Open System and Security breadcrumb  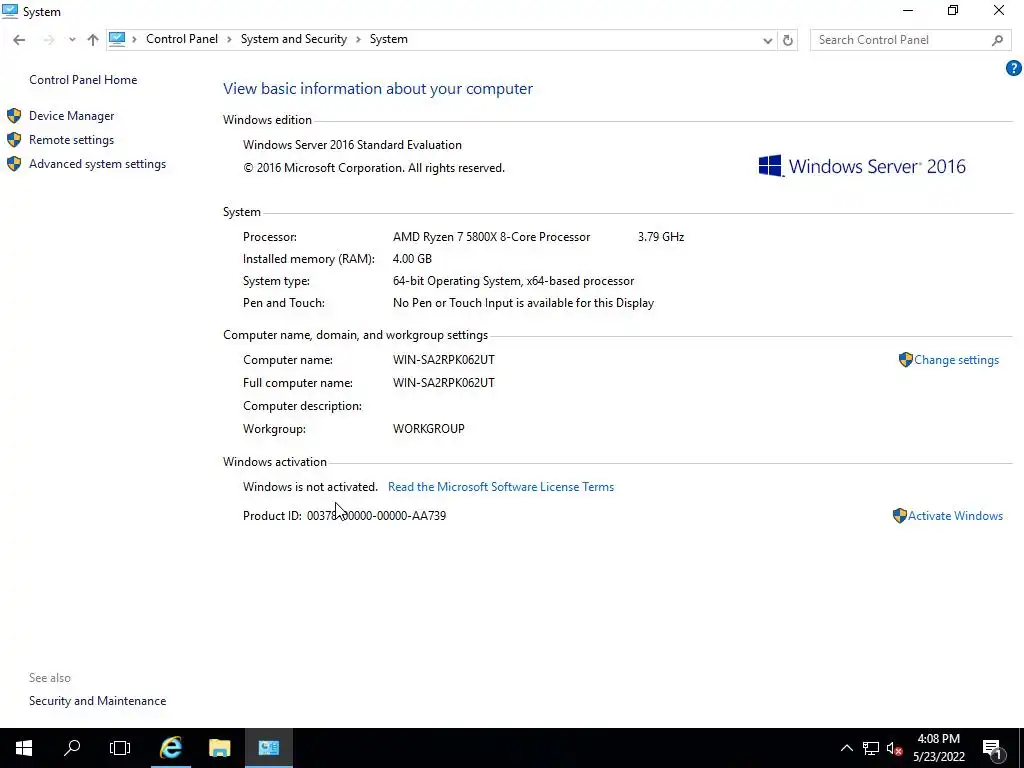click(x=294, y=39)
